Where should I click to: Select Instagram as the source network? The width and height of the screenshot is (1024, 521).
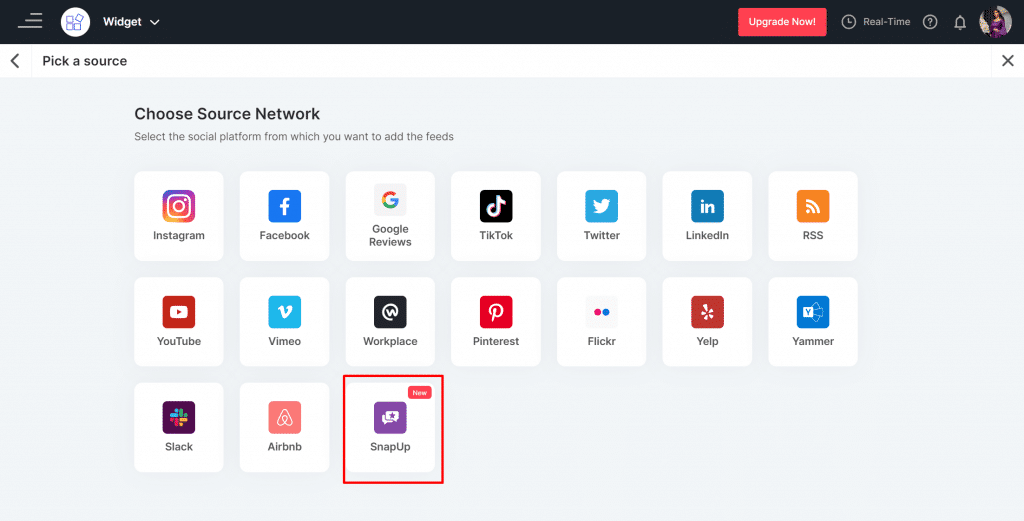pyautogui.click(x=179, y=215)
